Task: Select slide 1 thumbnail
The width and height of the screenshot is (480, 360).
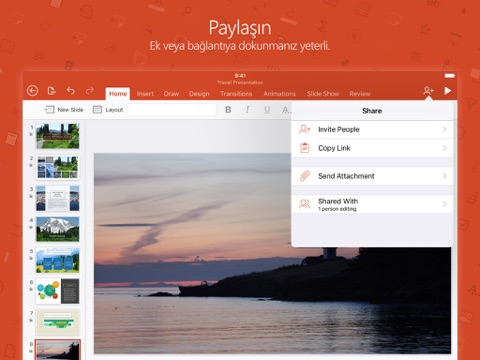Action: pyautogui.click(x=58, y=136)
